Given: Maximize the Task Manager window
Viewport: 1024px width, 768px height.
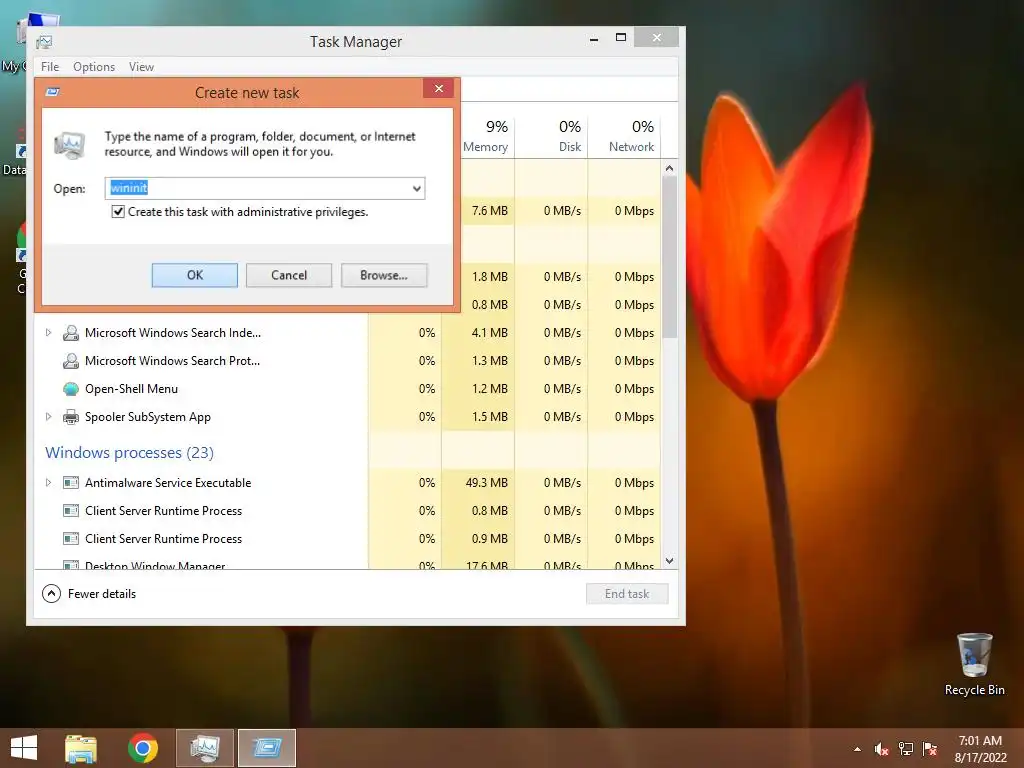Looking at the screenshot, I should (x=621, y=38).
